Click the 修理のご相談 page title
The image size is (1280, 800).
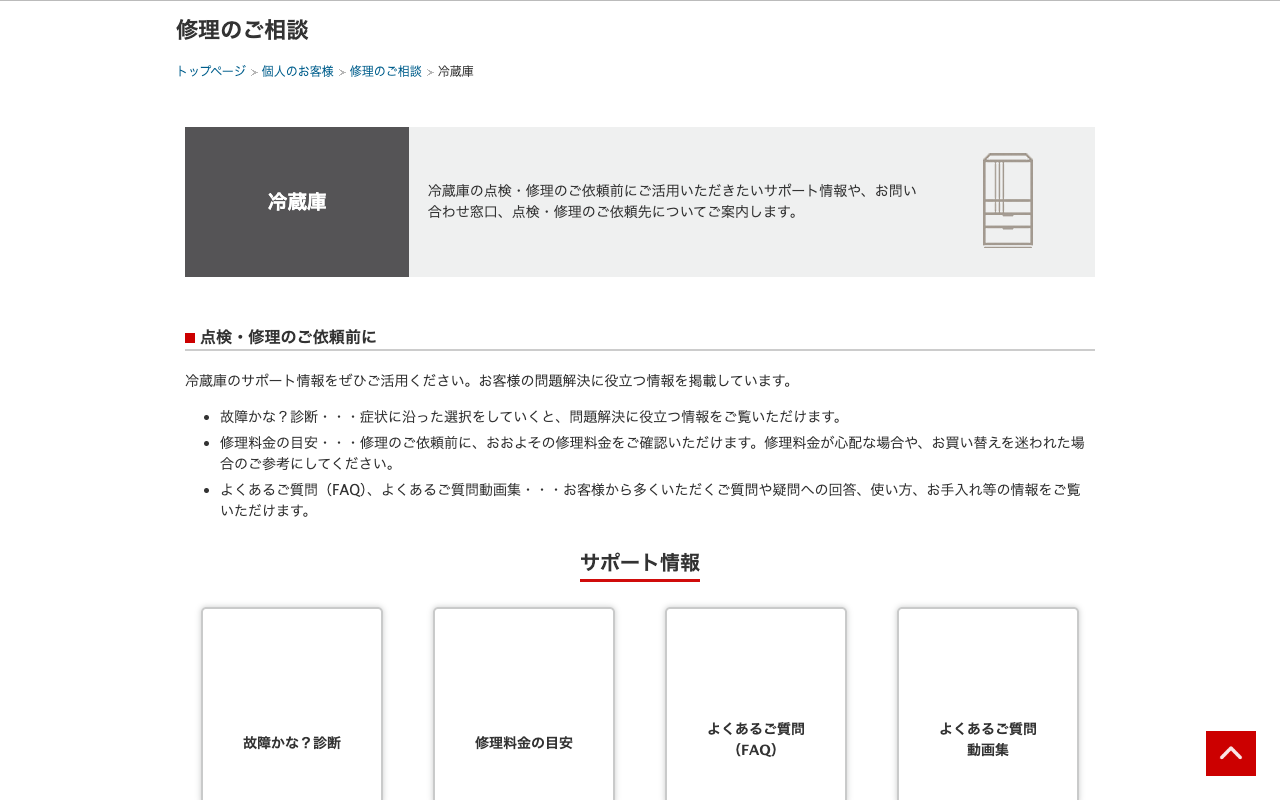tap(241, 30)
